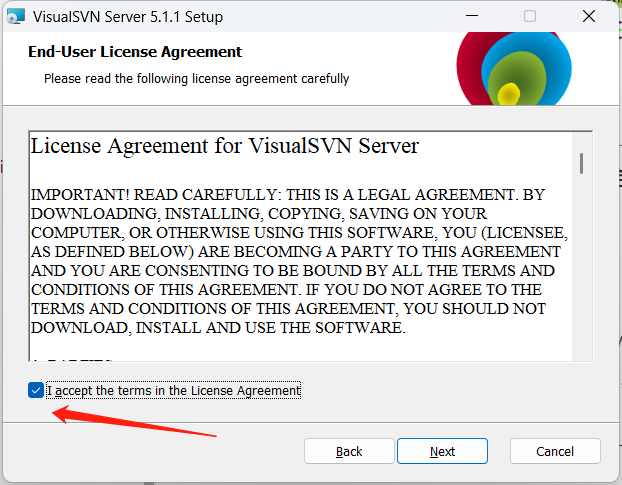Click the license text scrollbar thumb
This screenshot has height=485, width=622.
[581, 162]
